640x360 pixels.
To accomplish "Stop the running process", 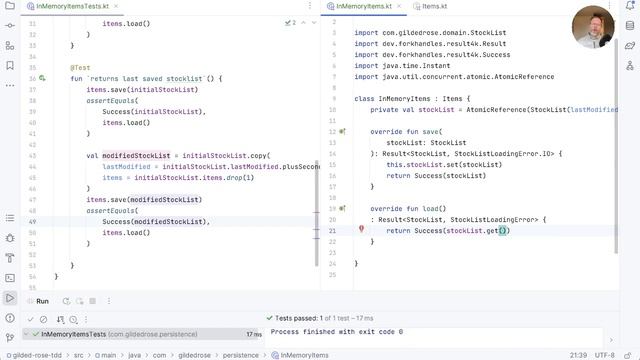I will click(93, 301).
